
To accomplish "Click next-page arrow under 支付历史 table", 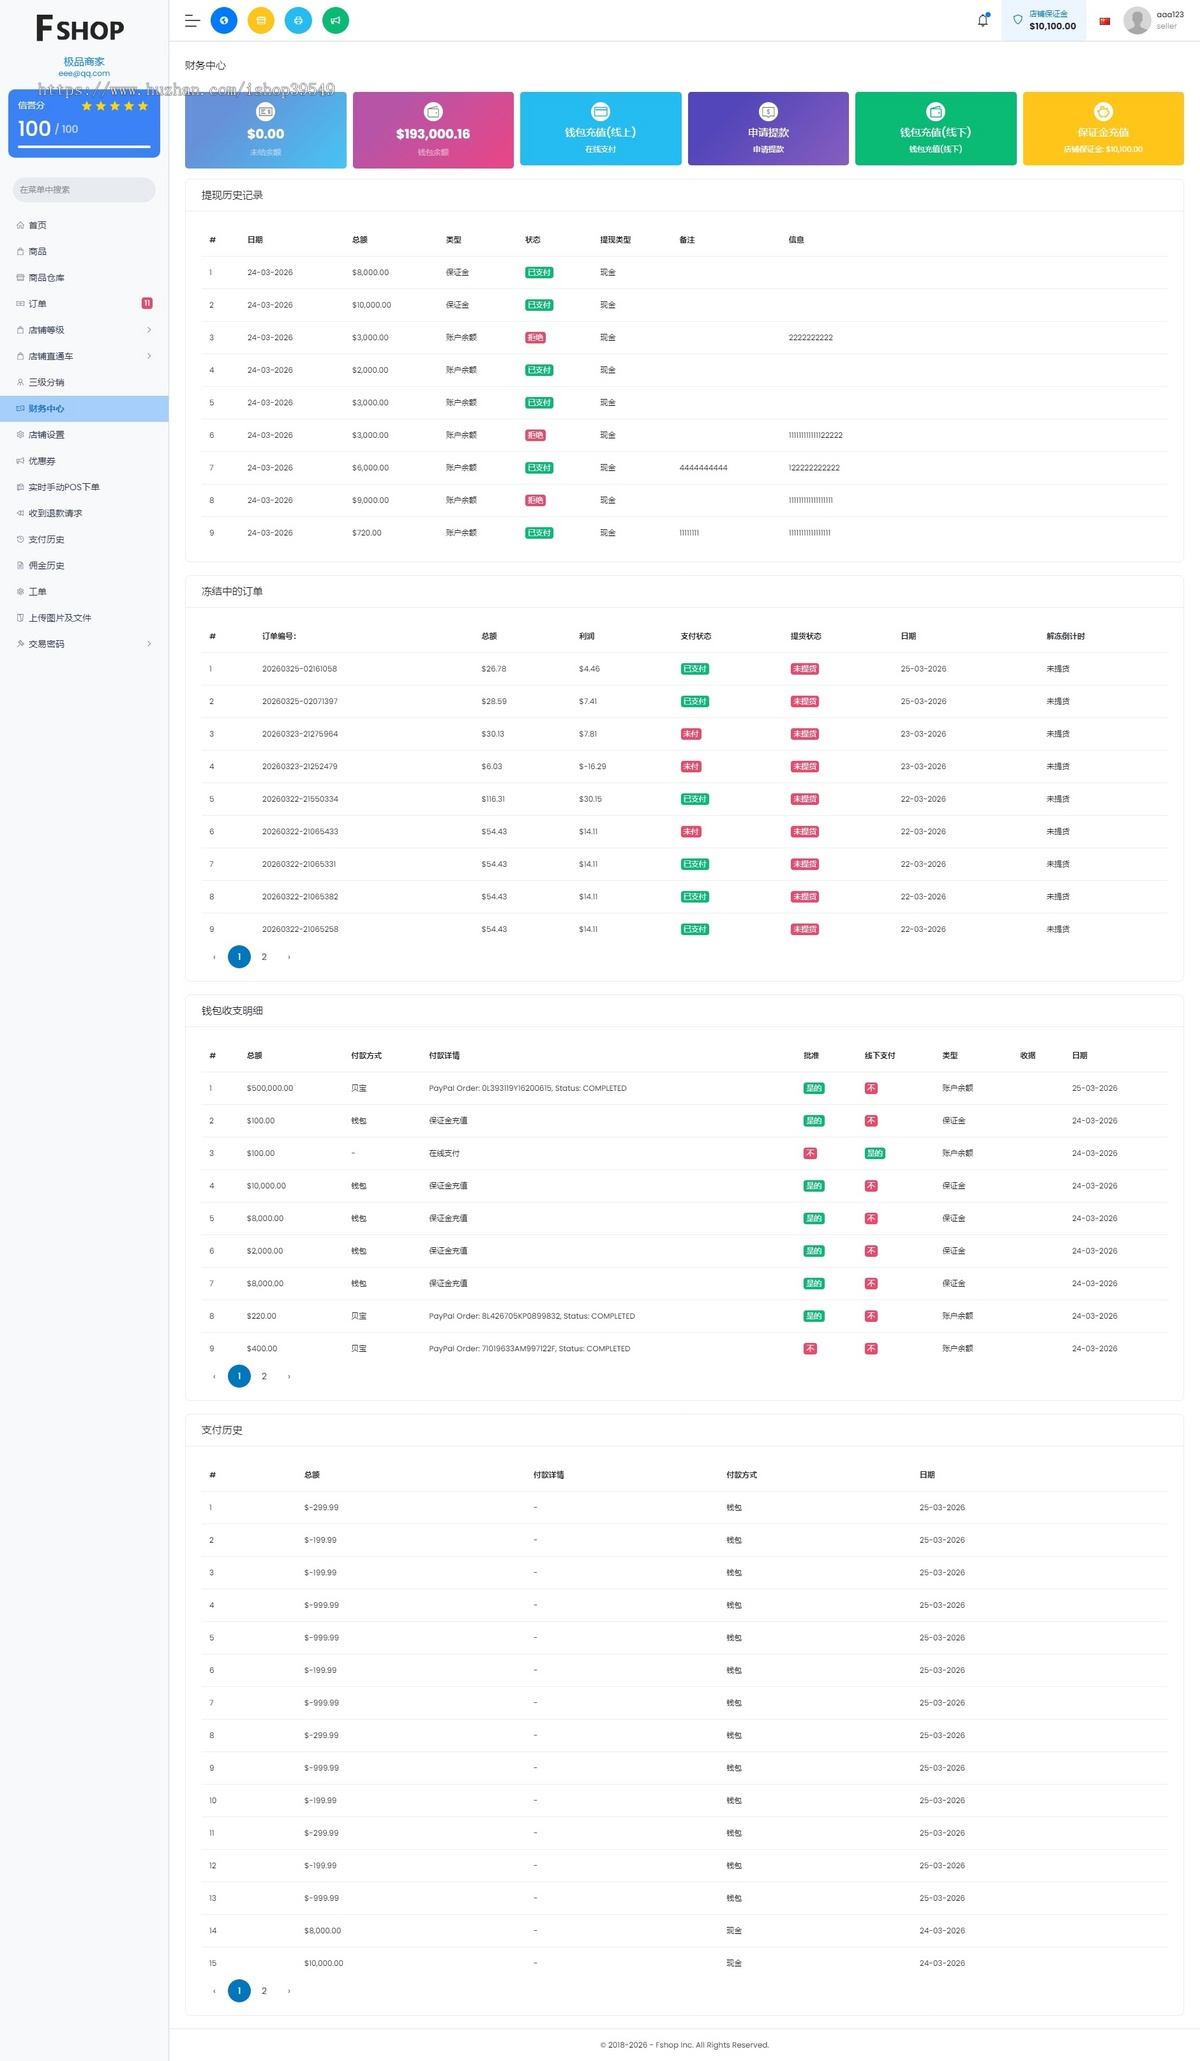I will (289, 1991).
